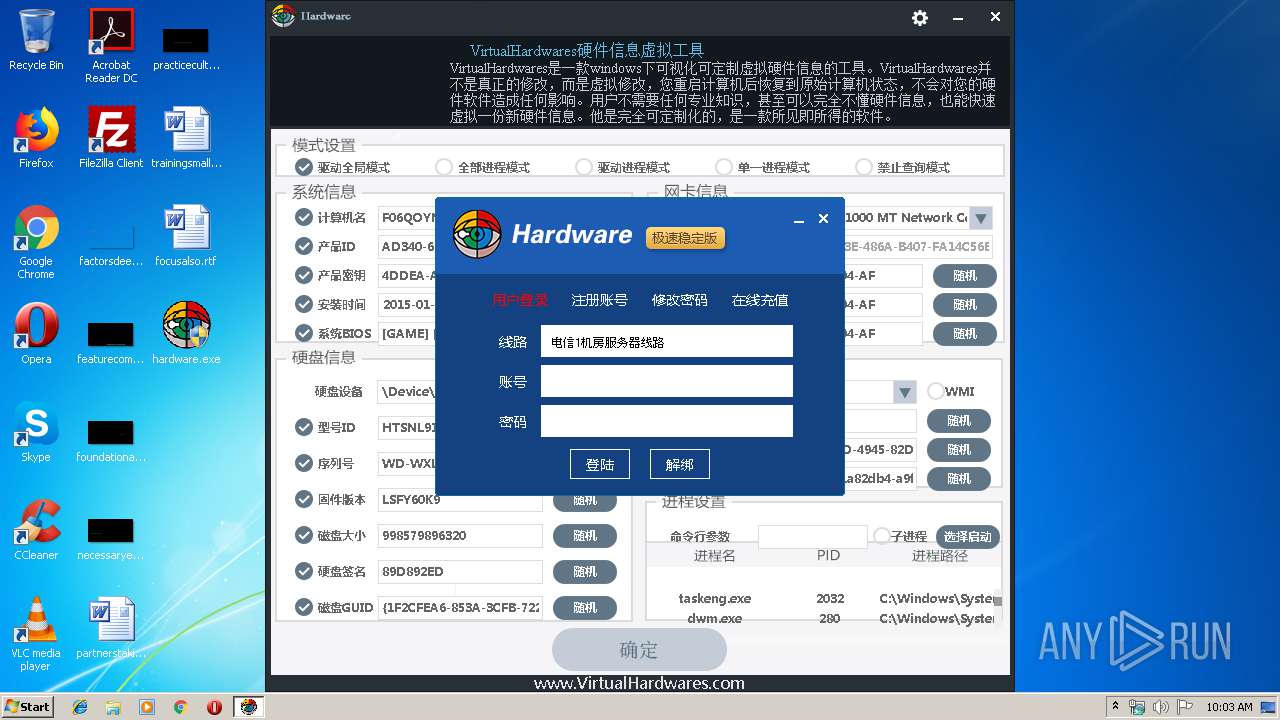Open trainingsmall document on desktop
Image resolution: width=1280 pixels, height=720 pixels.
pos(186,138)
